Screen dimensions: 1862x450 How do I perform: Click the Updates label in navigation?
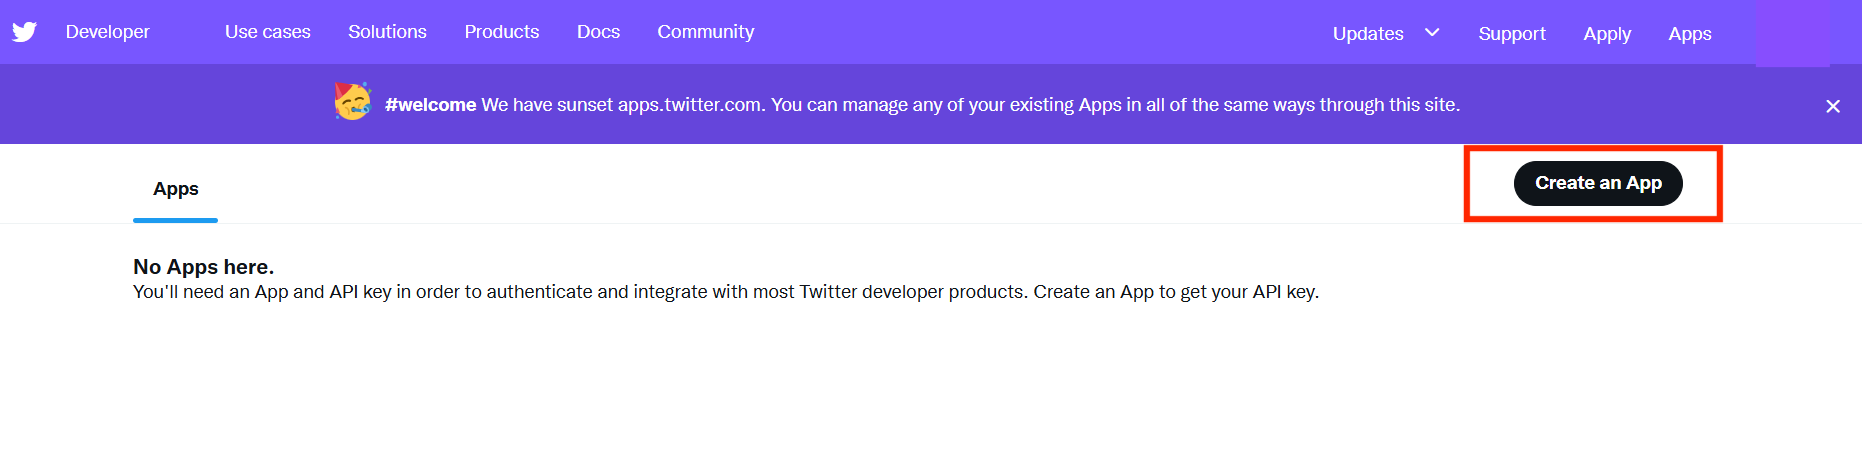pos(1367,34)
